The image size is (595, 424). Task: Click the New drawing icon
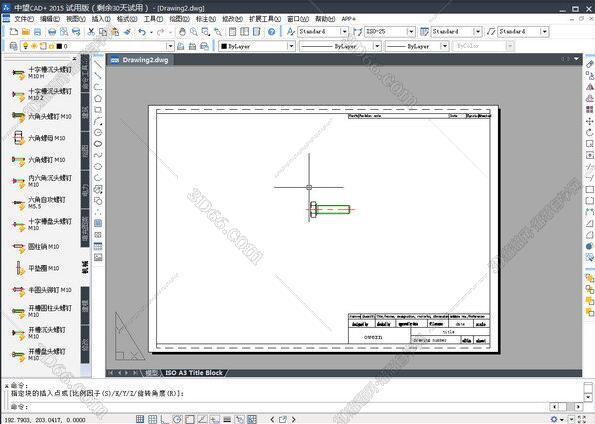click(14, 32)
